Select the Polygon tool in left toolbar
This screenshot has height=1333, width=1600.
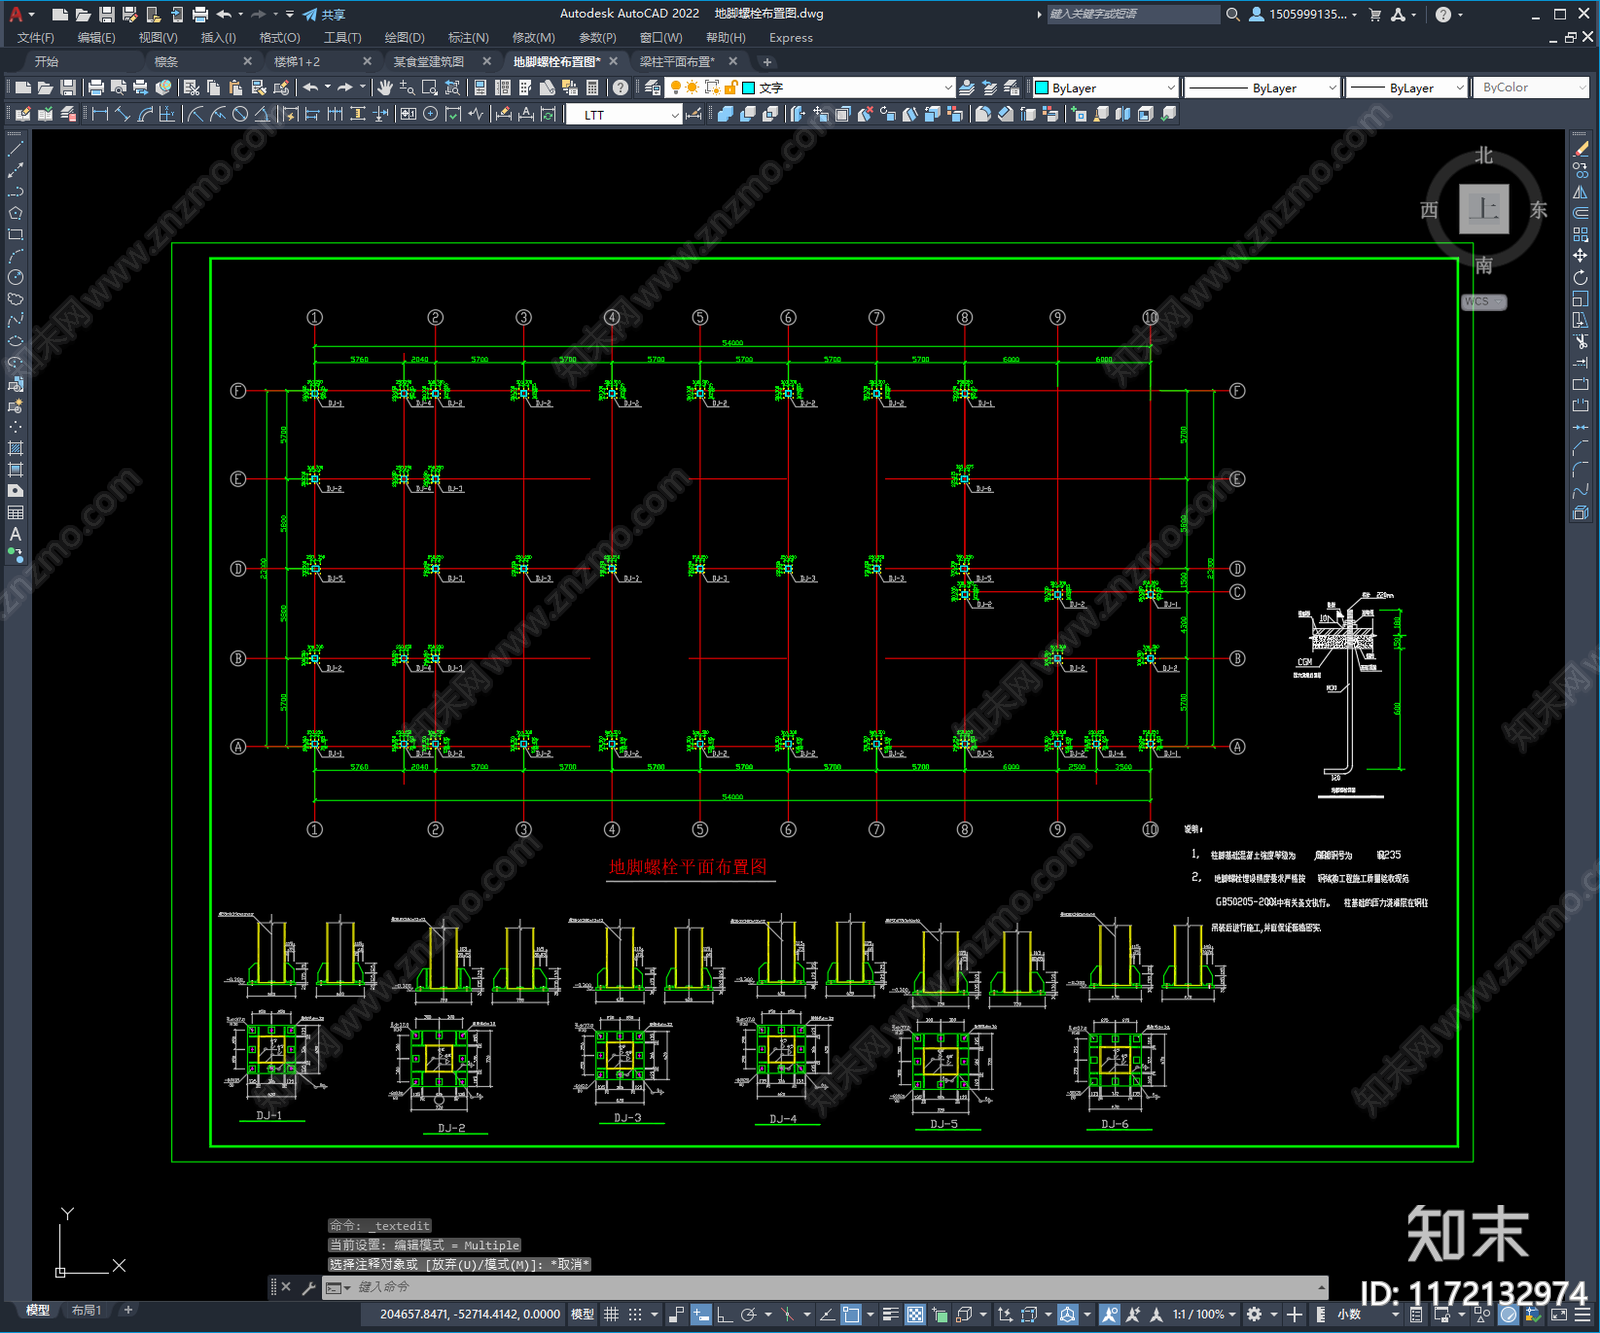(15, 213)
